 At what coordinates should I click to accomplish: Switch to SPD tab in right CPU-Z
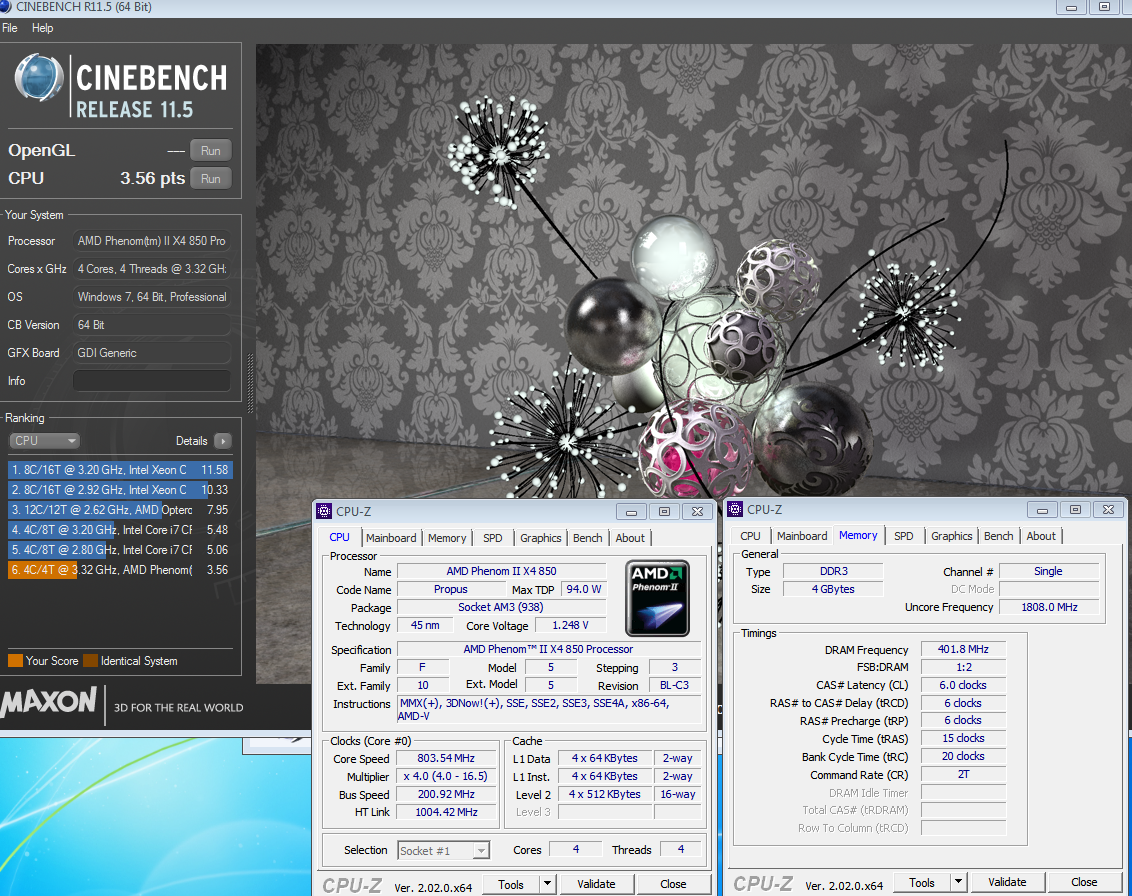click(x=904, y=536)
